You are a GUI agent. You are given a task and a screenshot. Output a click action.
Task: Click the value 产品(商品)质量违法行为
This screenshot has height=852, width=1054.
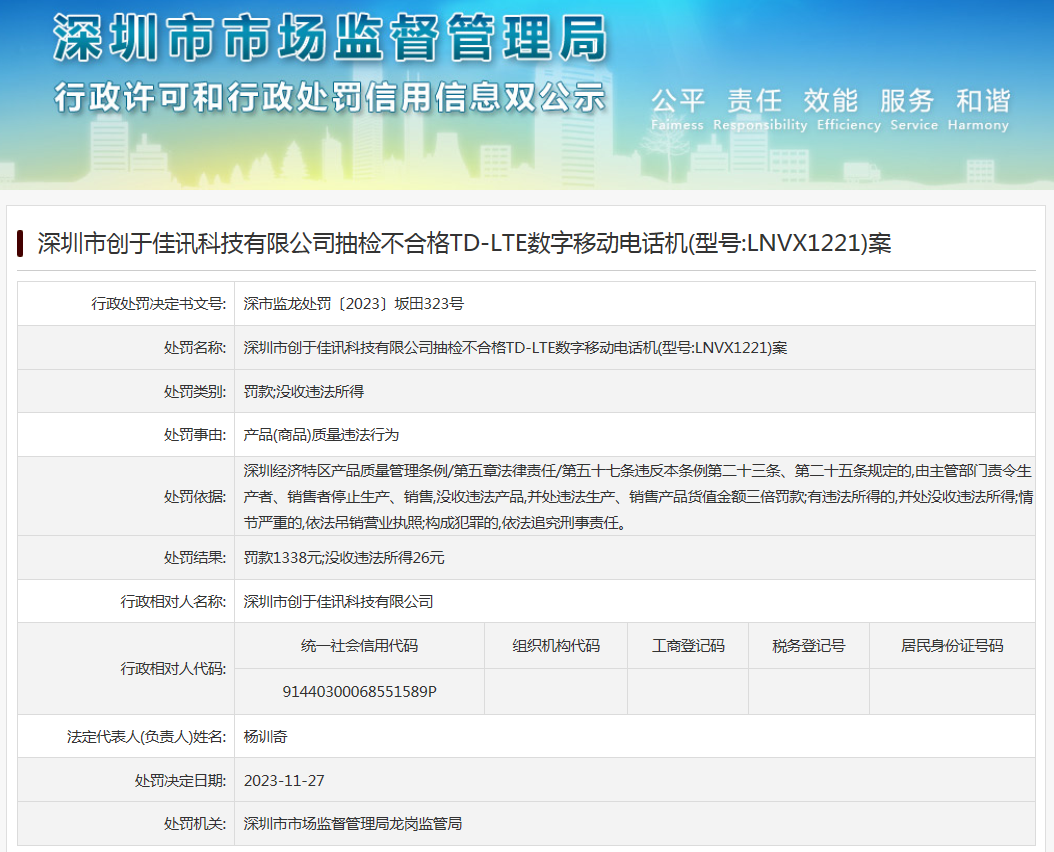click(x=321, y=435)
